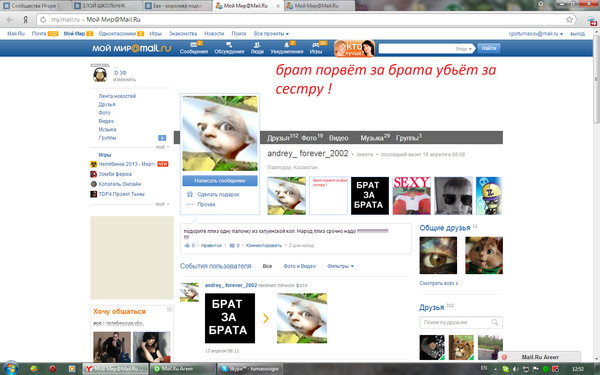Open SEXY photo thumbnail

click(x=412, y=196)
